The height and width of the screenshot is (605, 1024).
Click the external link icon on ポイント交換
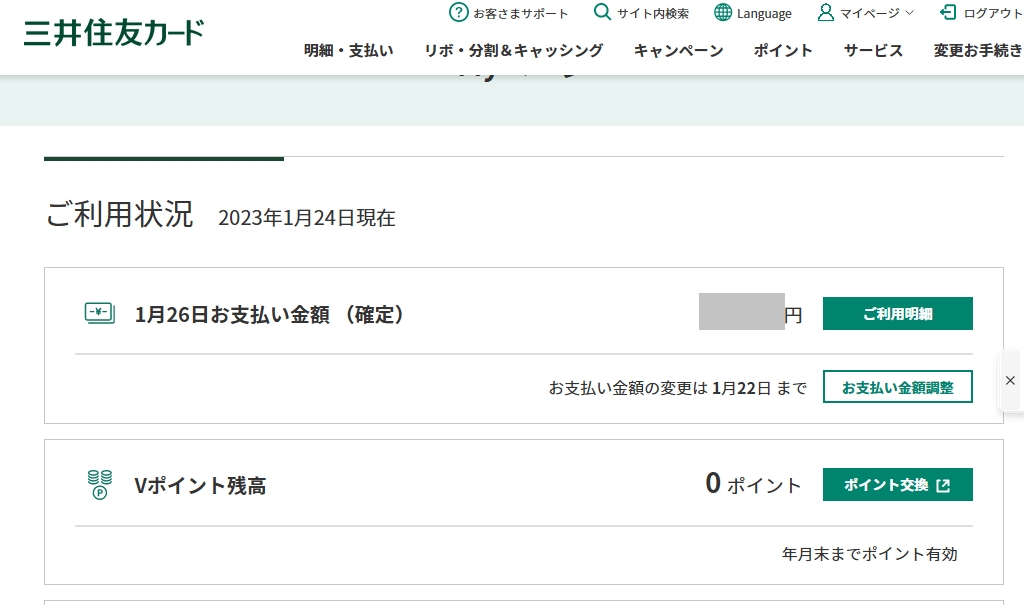point(943,485)
